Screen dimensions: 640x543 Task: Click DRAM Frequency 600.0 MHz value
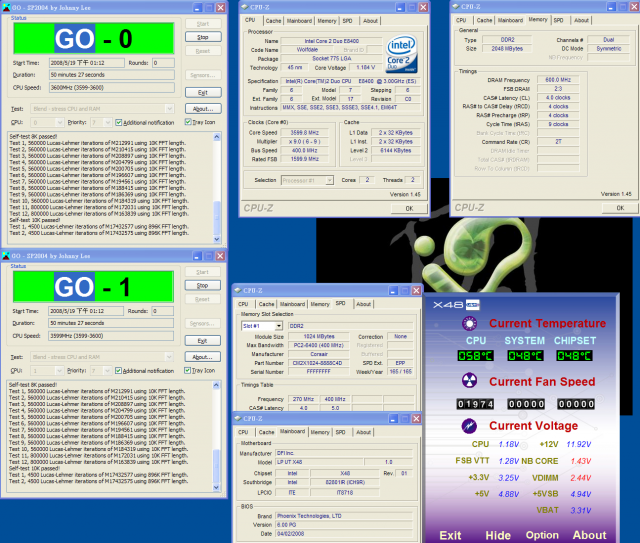[x=558, y=80]
